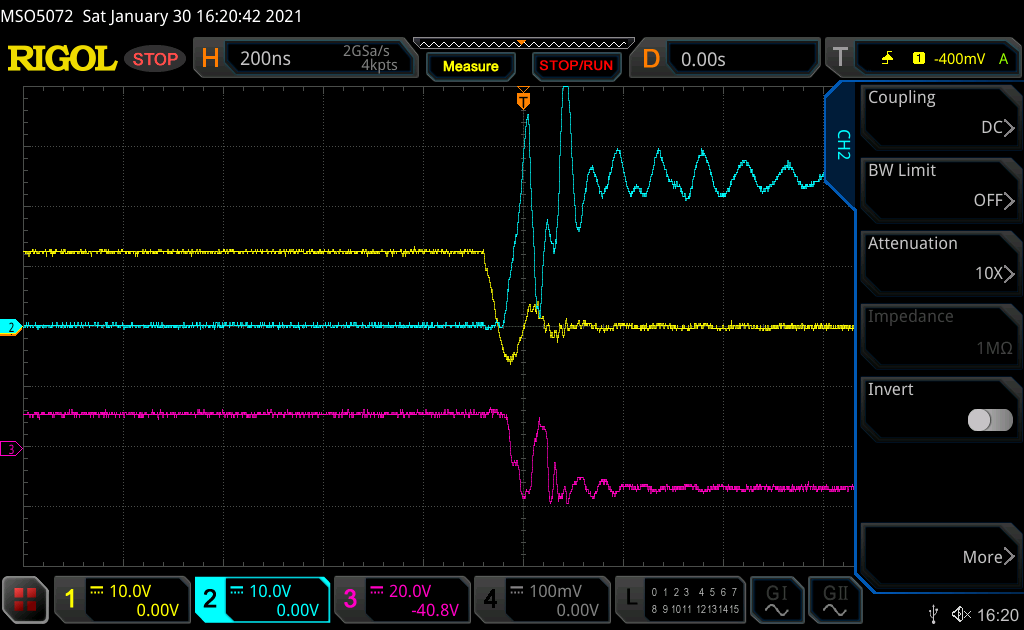1024x630 pixels.
Task: Click the channel 1 10.0V scale value
Action: click(130, 591)
